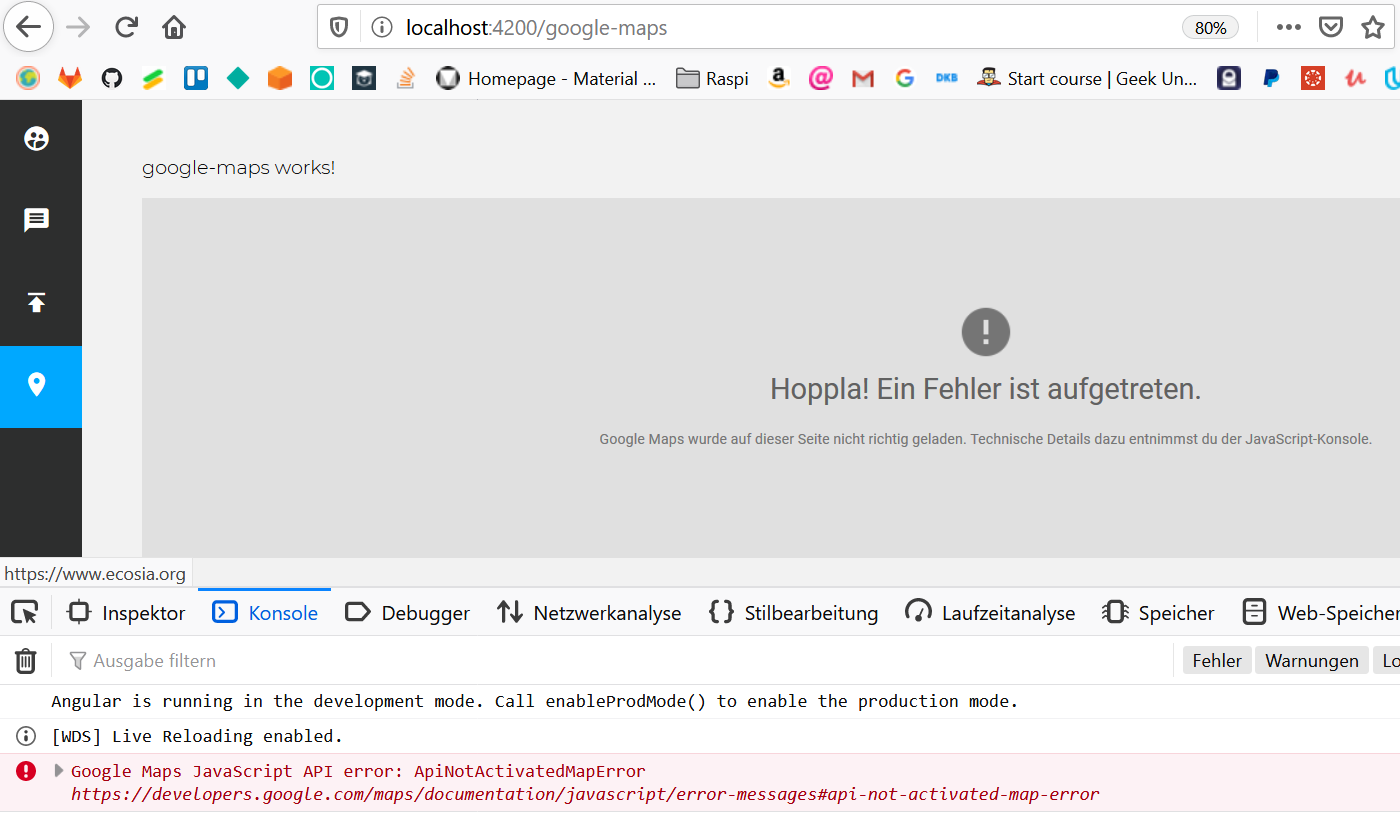Screen dimensions: 1400x815
Task: Switch to the Konsole tab
Action: (x=265, y=613)
